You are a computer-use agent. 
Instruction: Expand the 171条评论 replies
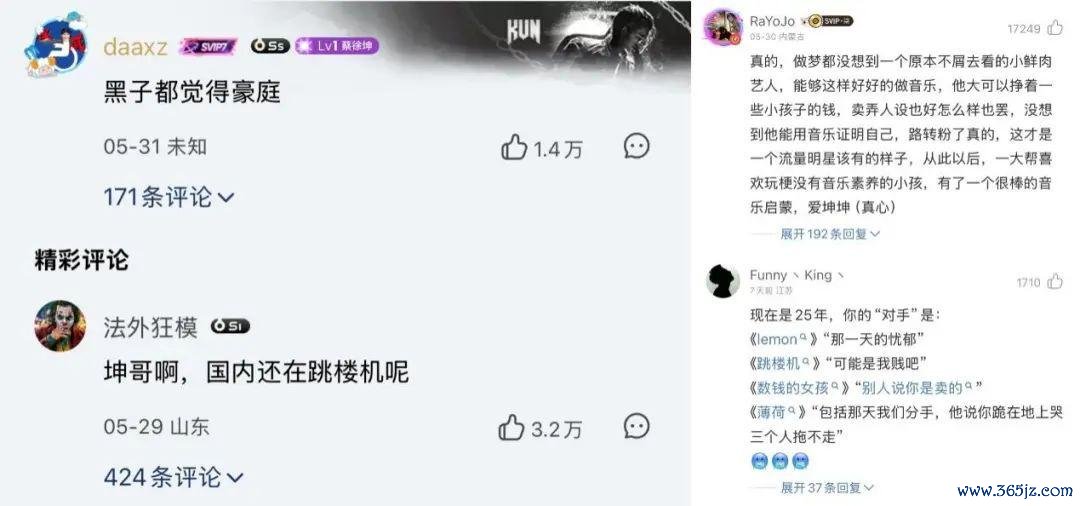(x=169, y=198)
